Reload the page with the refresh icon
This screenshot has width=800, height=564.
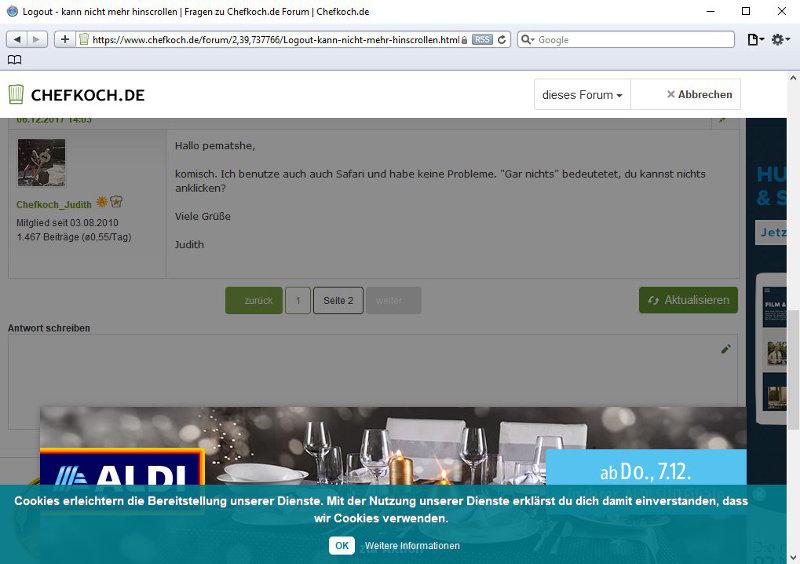point(502,39)
